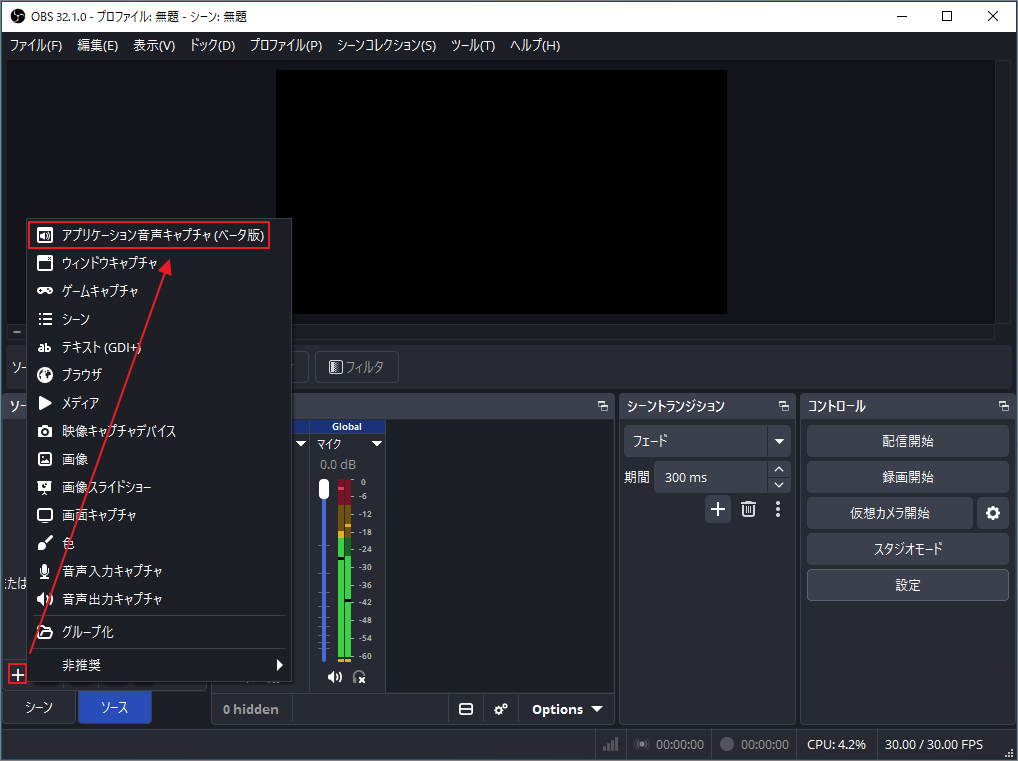
Task: Select グループ化 in source menu
Action: (159, 632)
